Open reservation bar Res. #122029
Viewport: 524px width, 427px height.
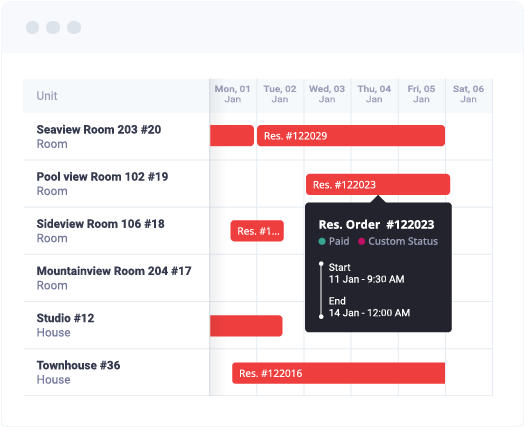pyautogui.click(x=351, y=136)
